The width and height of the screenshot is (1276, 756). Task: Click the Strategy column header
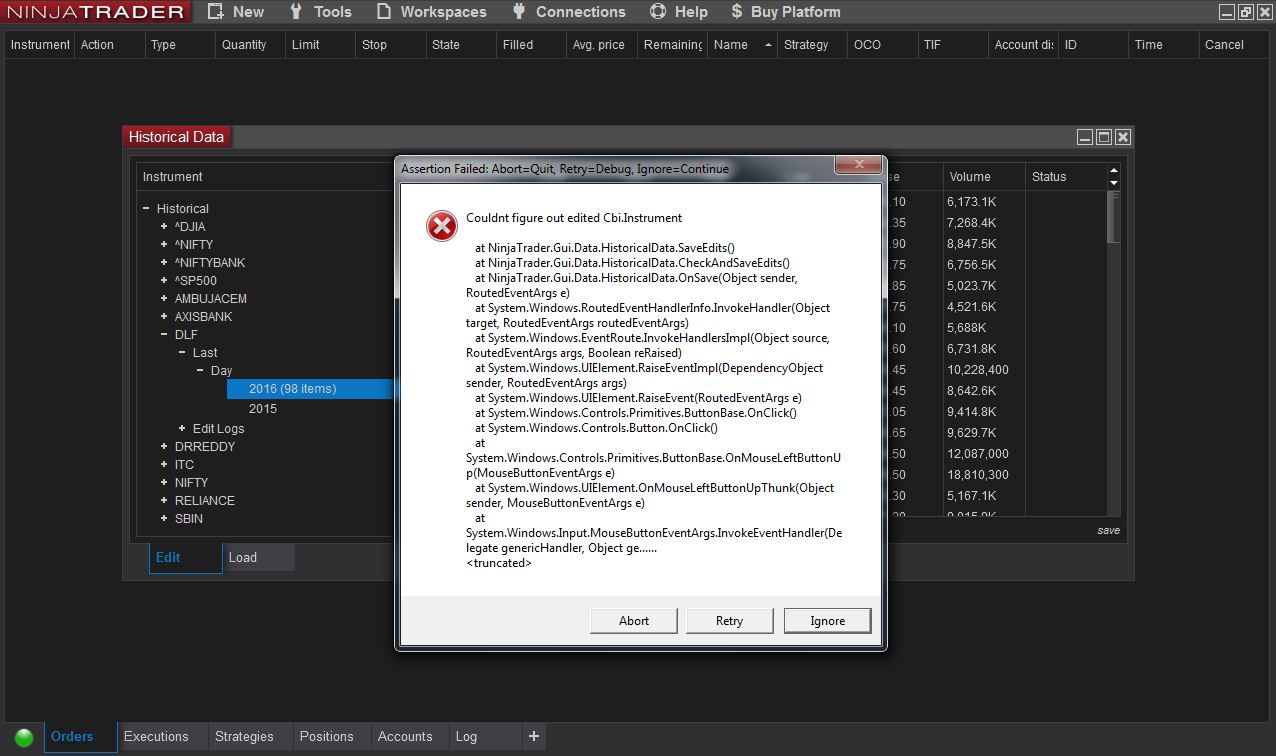(812, 45)
